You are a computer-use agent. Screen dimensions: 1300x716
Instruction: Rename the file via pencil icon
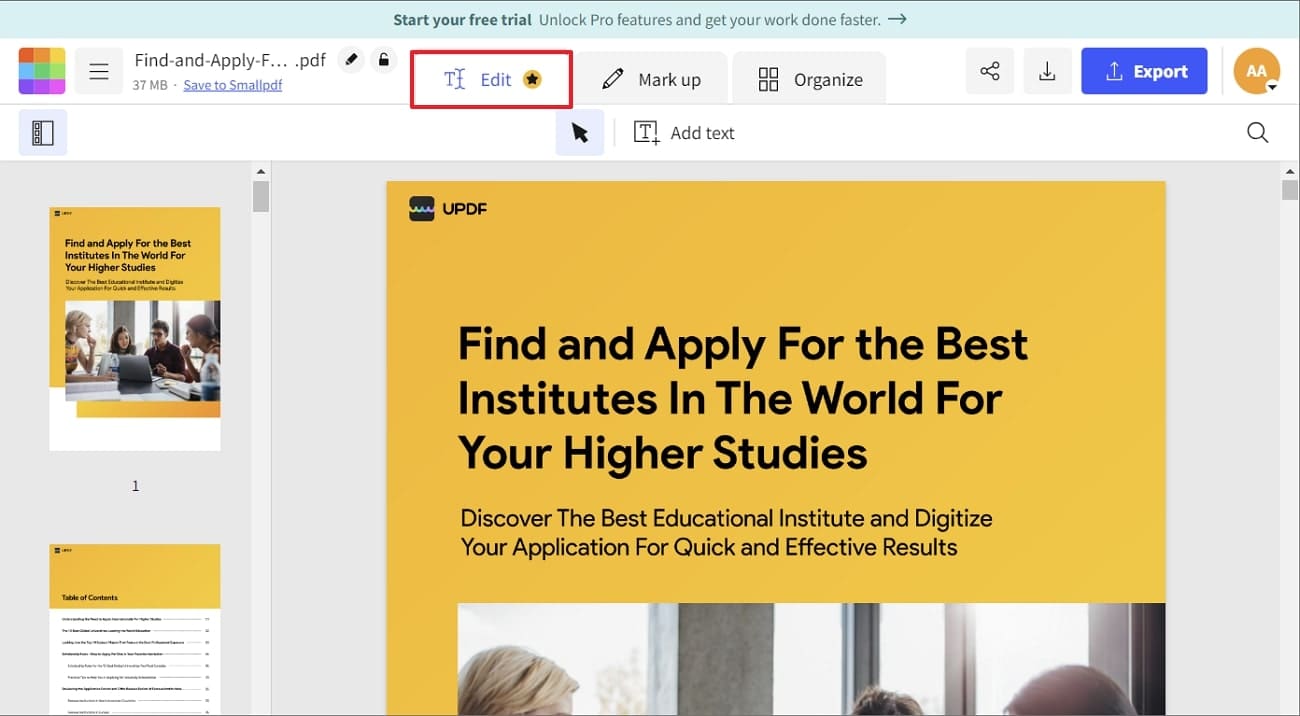(350, 60)
